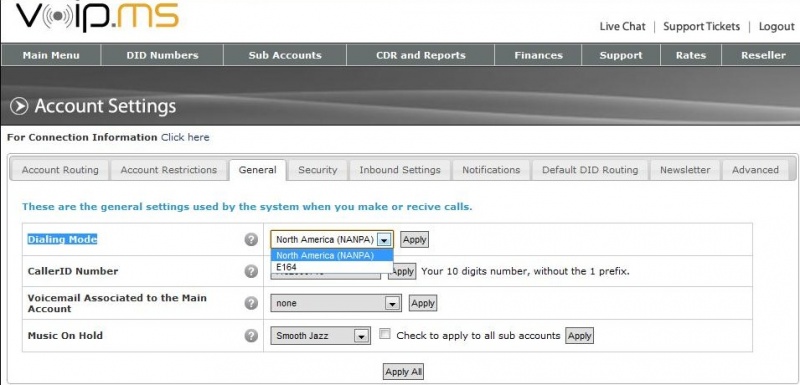The height and width of the screenshot is (385, 800).
Task: Switch to Advanced tab
Action: pos(756,170)
